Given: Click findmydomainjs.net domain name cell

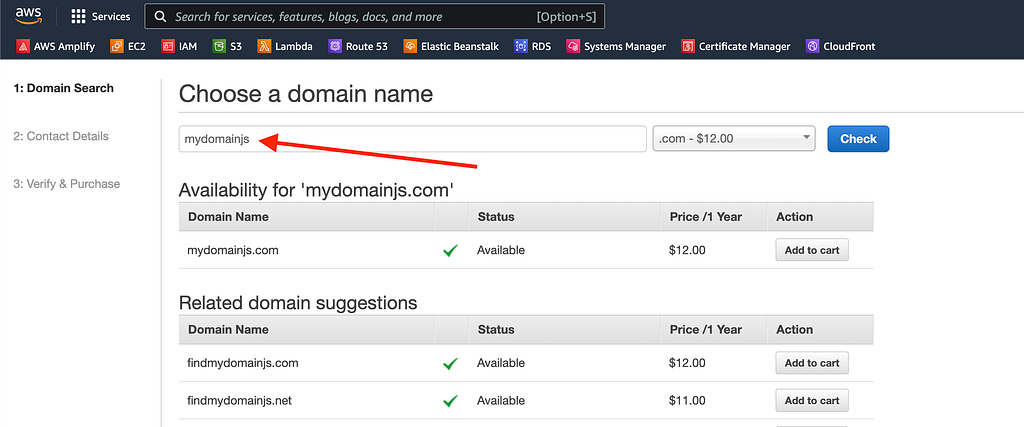Looking at the screenshot, I should pos(241,400).
